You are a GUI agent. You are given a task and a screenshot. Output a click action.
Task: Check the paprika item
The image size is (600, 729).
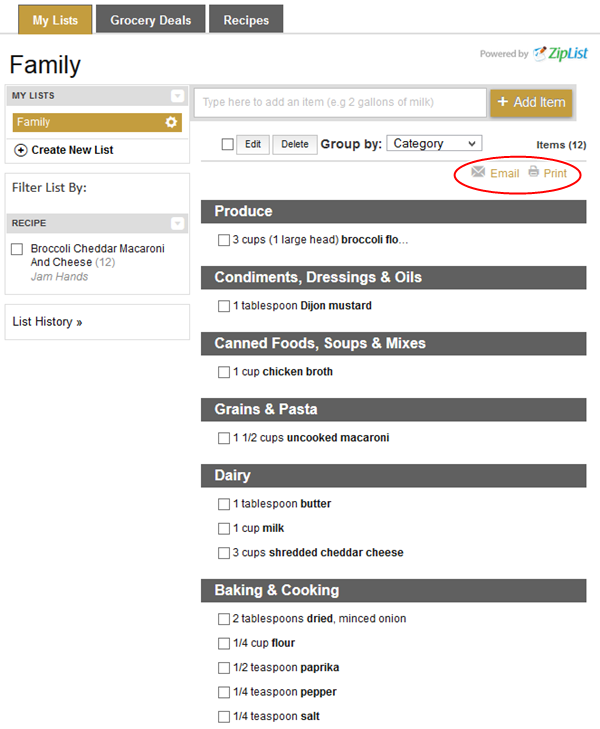pyautogui.click(x=224, y=668)
